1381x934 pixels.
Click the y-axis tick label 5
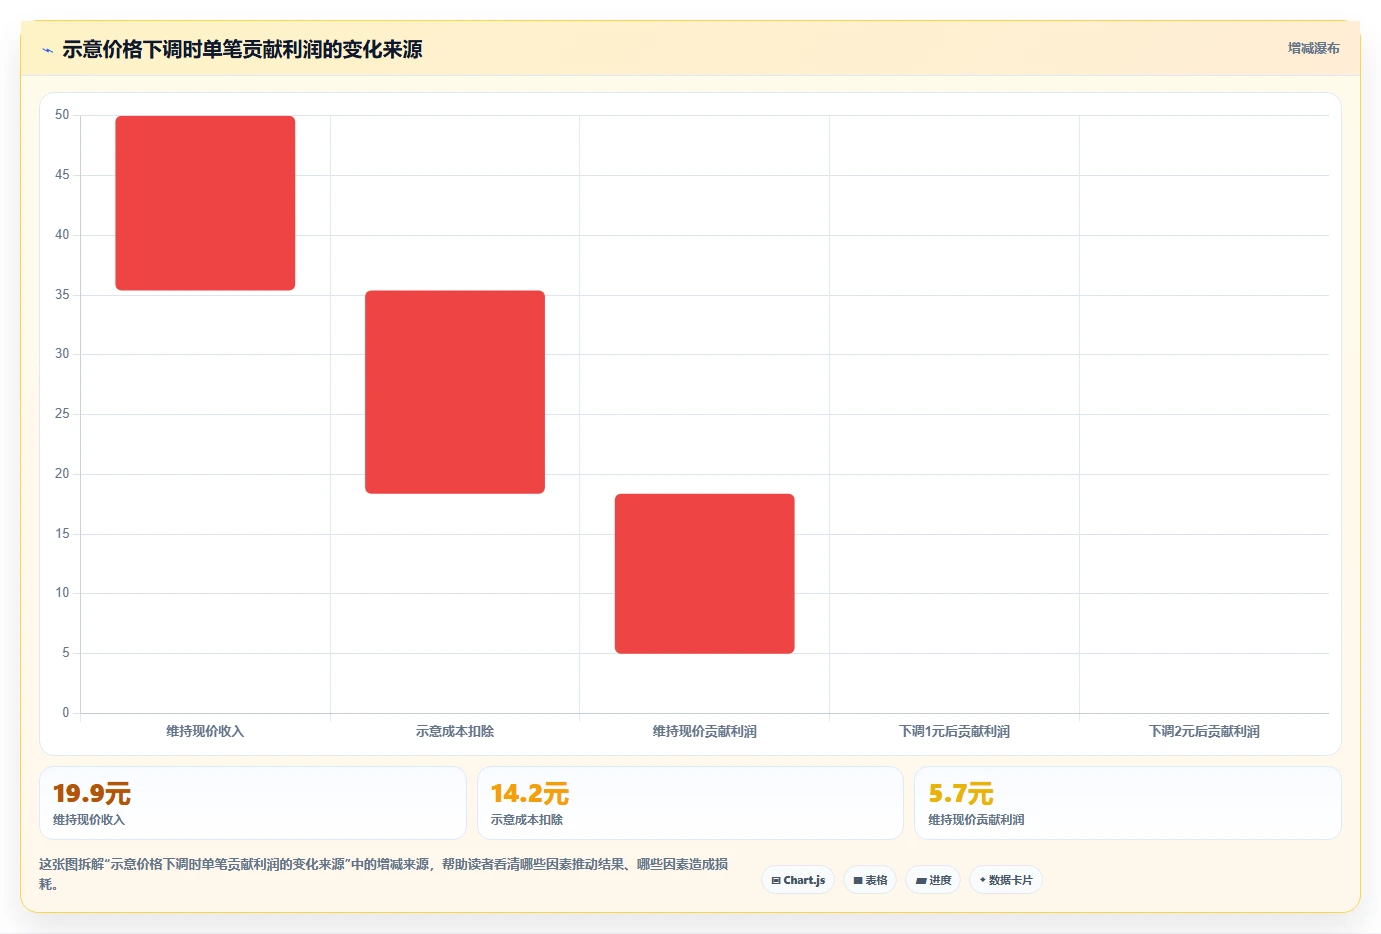pyautogui.click(x=66, y=653)
